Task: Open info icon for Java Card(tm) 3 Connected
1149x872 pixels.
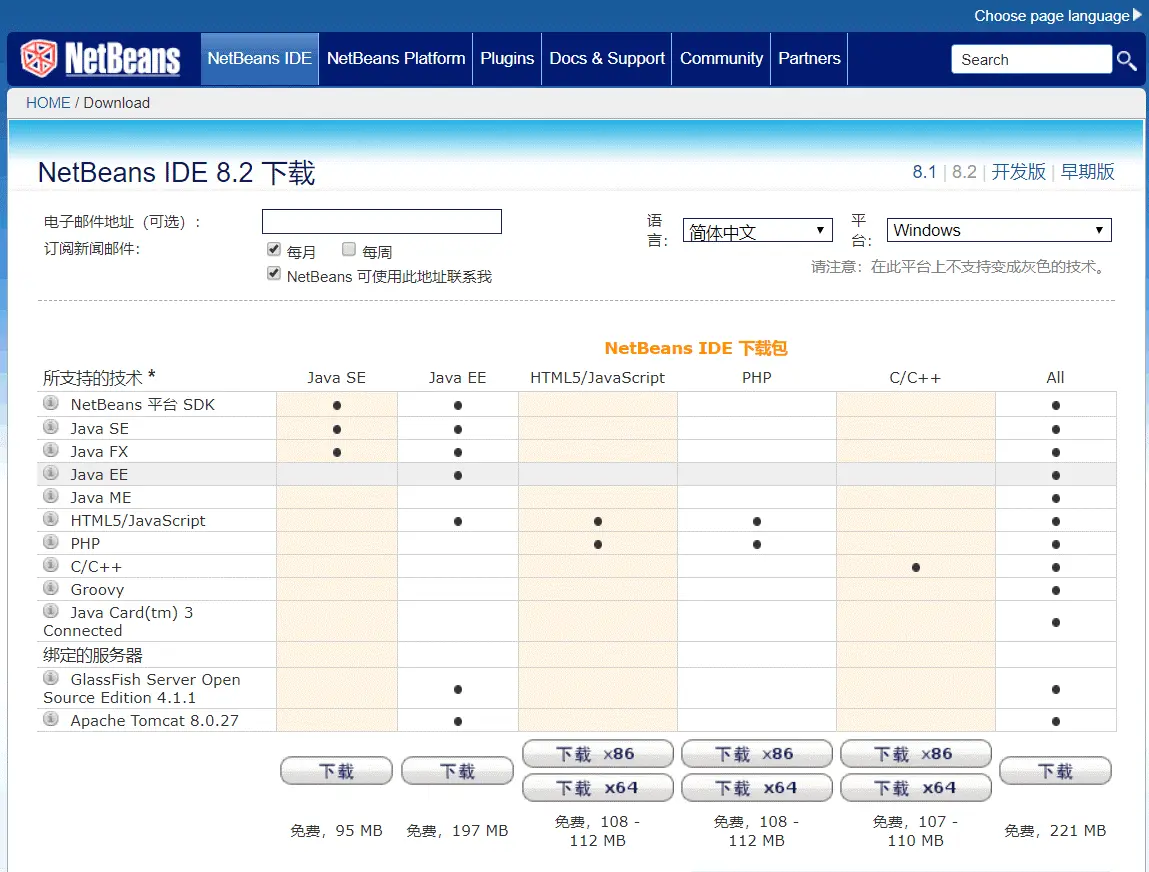Action: [51, 610]
